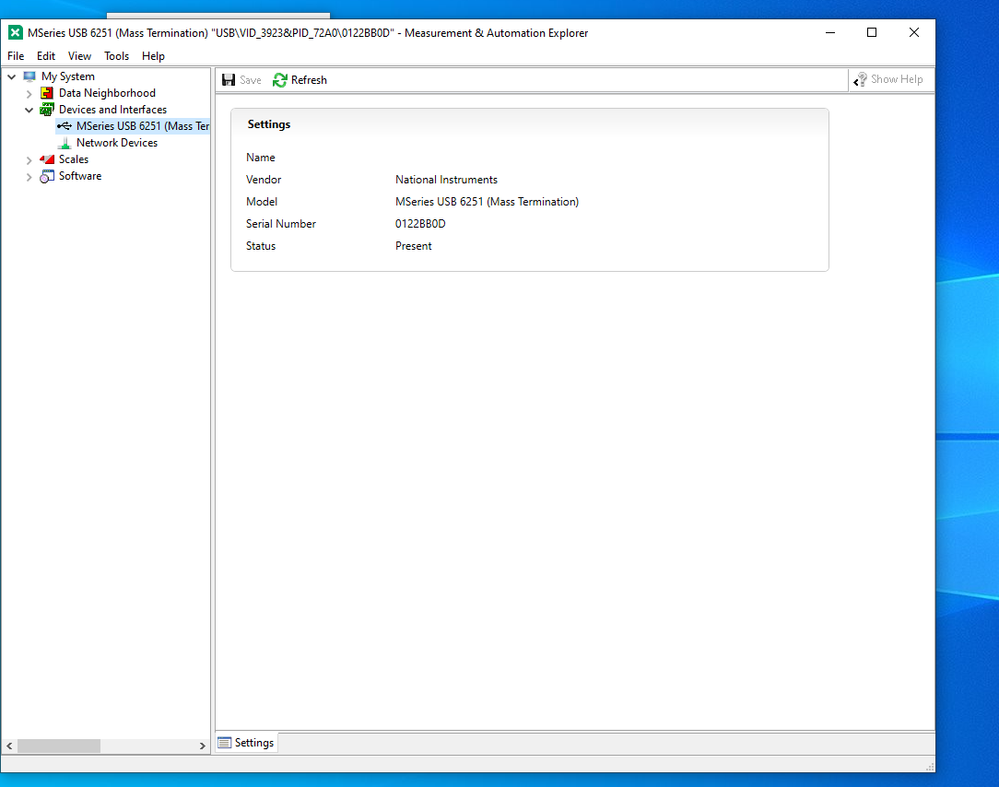This screenshot has height=787, width=999.
Task: Click the Vendor field label
Action: click(x=264, y=180)
